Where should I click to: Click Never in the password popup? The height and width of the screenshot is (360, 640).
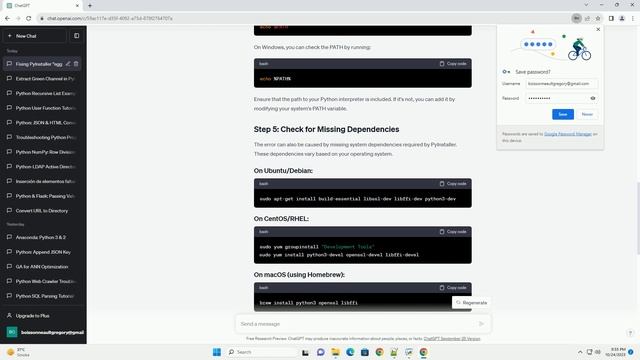(x=587, y=114)
